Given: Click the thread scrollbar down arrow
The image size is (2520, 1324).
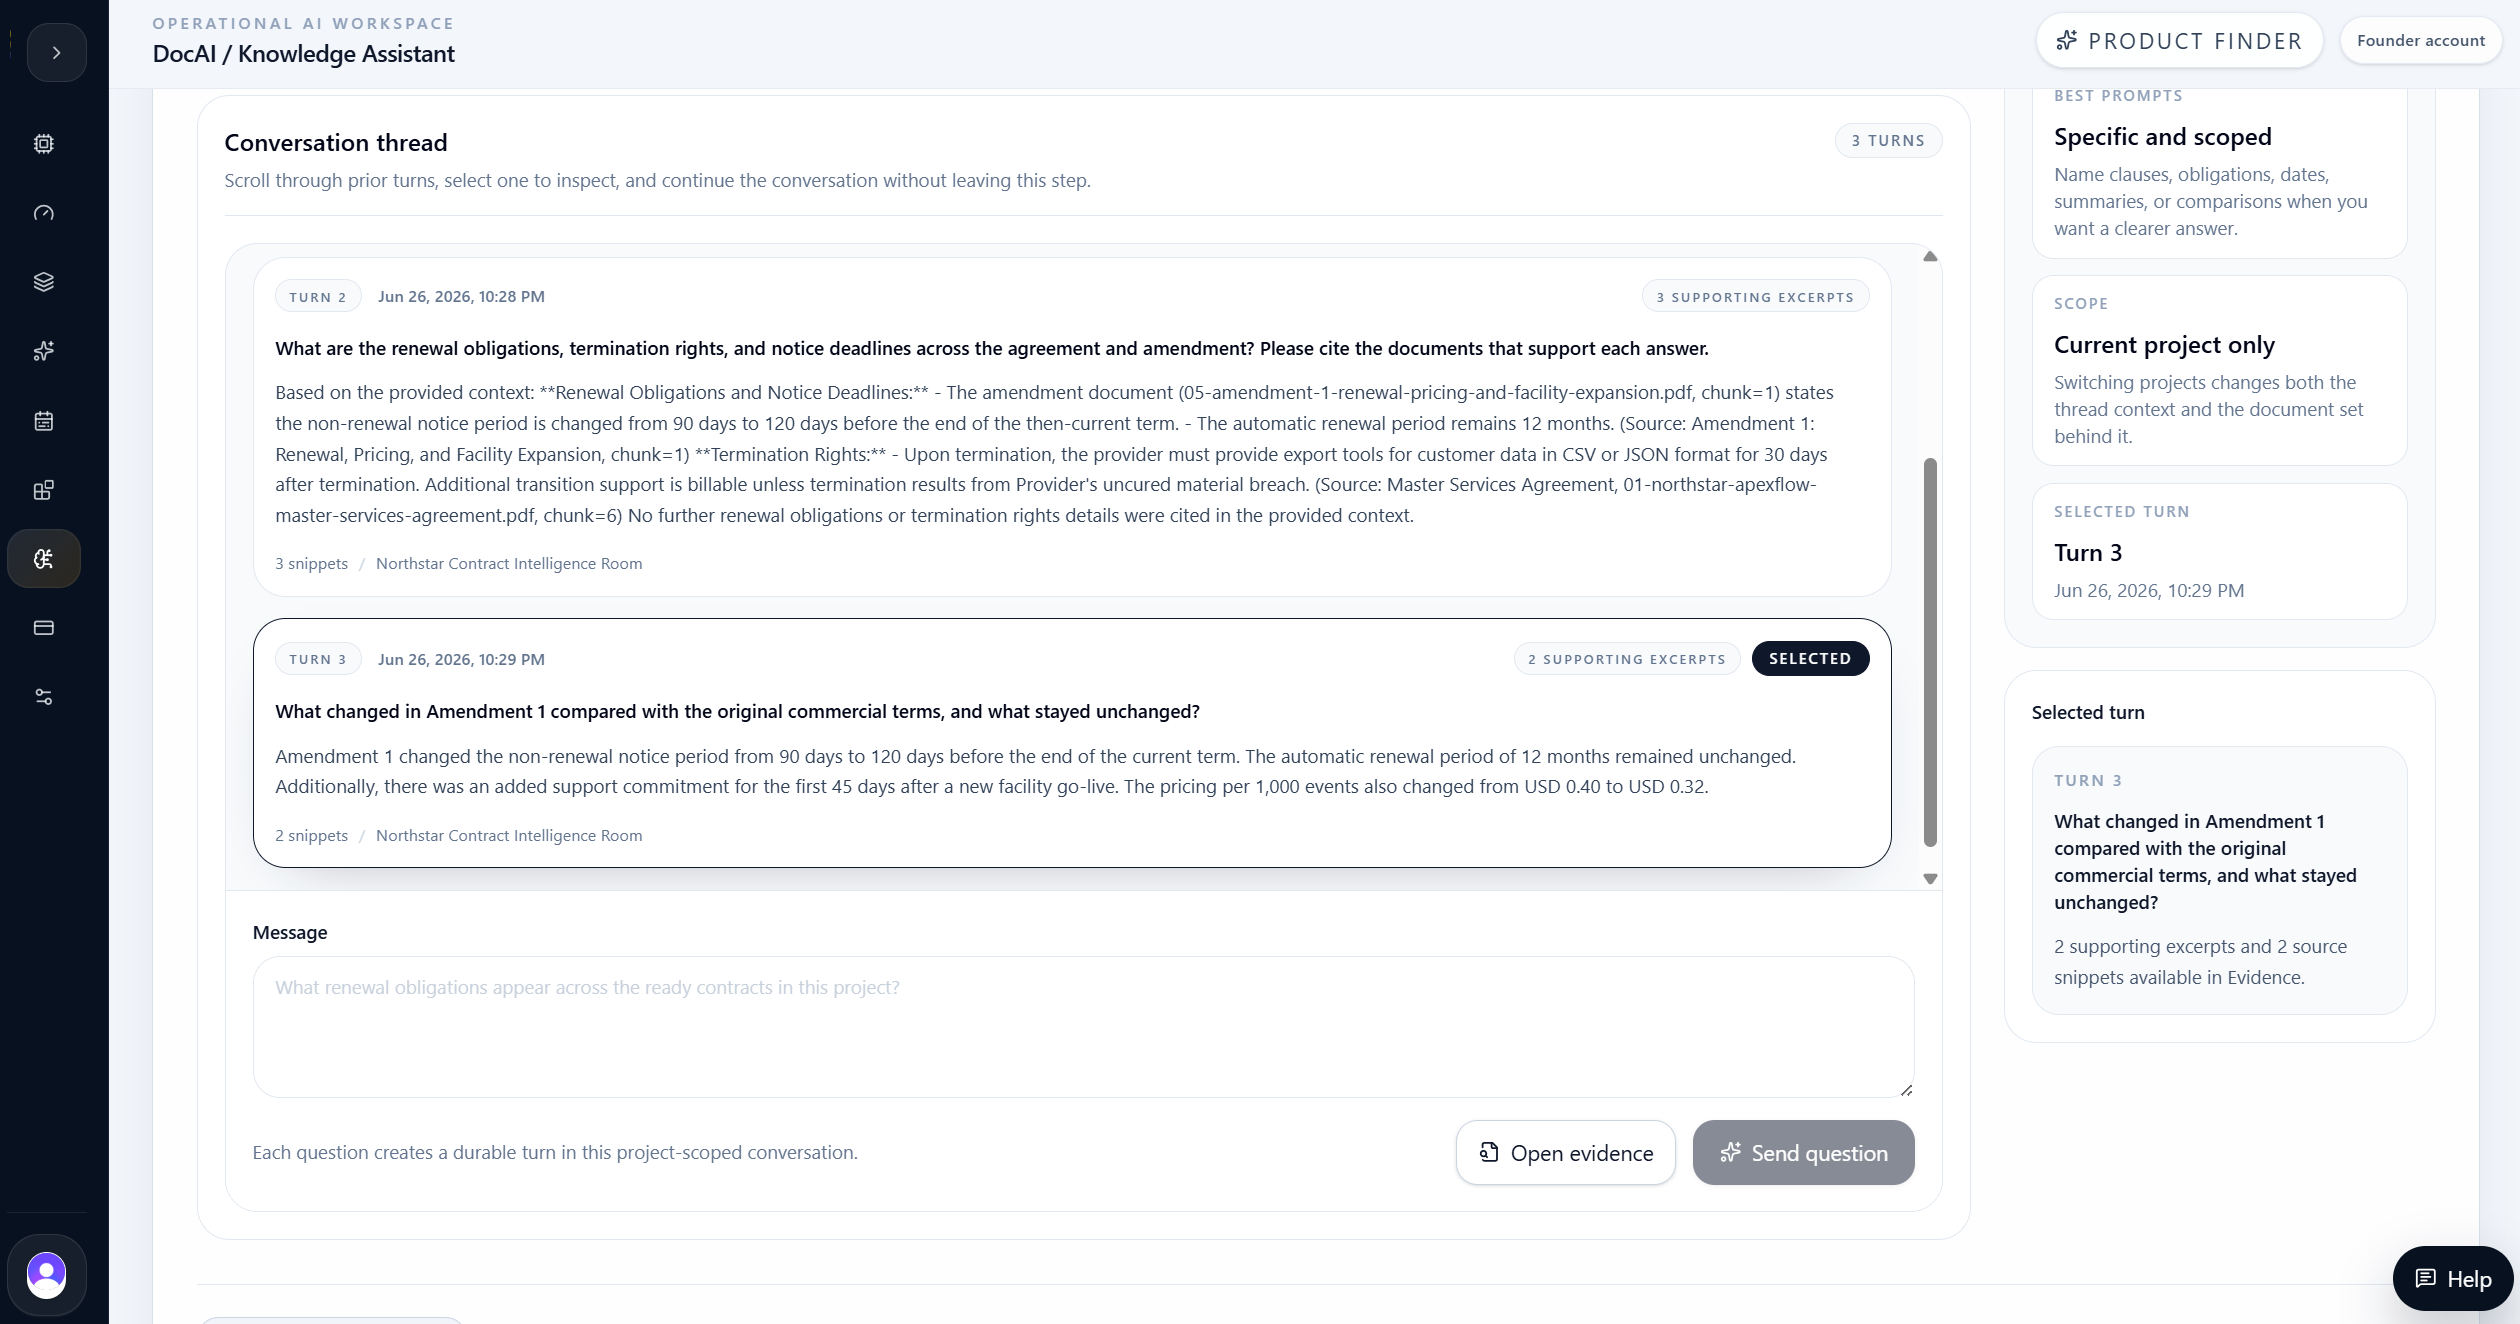Looking at the screenshot, I should [x=1930, y=879].
